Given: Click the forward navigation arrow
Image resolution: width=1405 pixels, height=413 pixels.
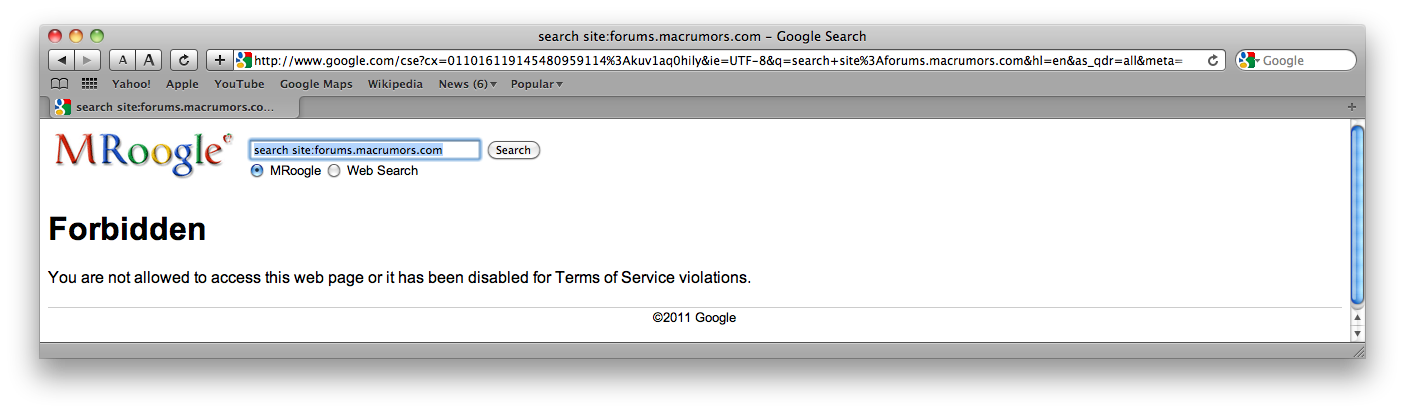Looking at the screenshot, I should tap(87, 60).
